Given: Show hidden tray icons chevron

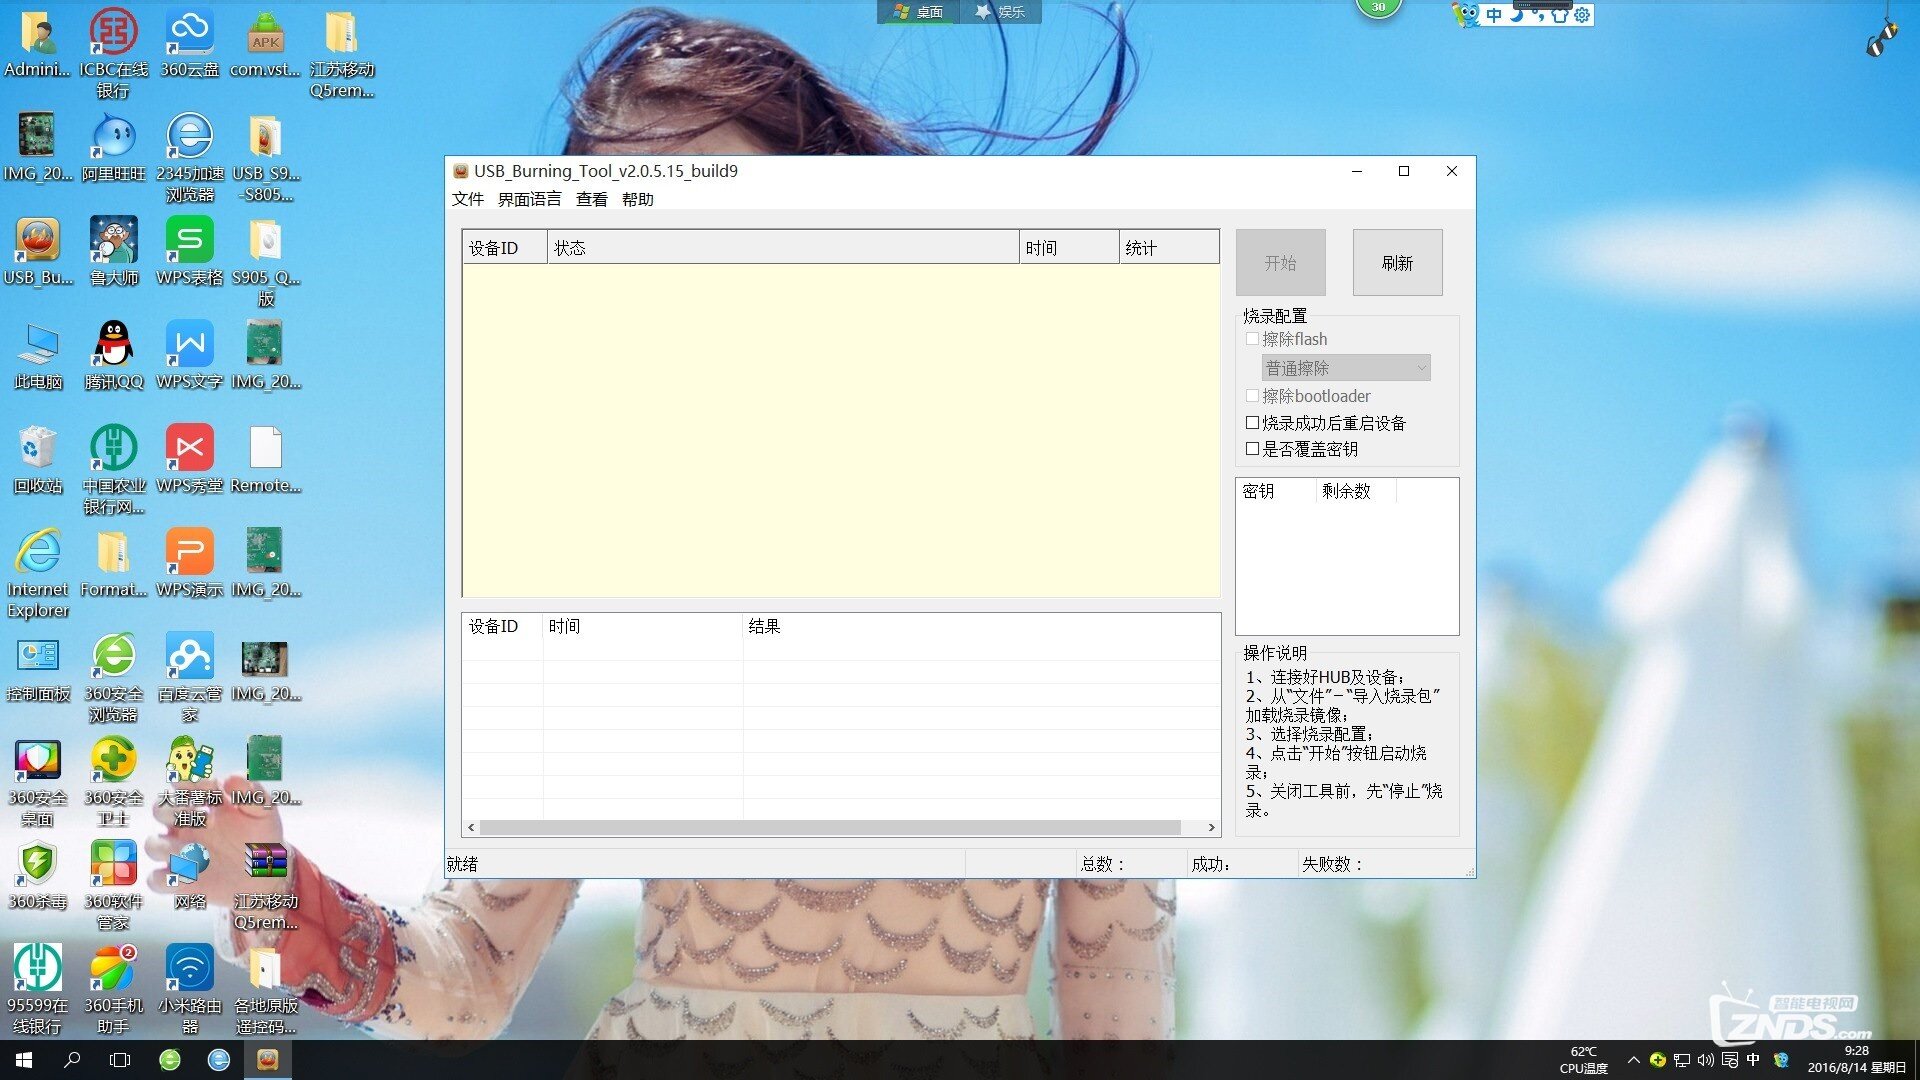Looking at the screenshot, I should click(1633, 1060).
